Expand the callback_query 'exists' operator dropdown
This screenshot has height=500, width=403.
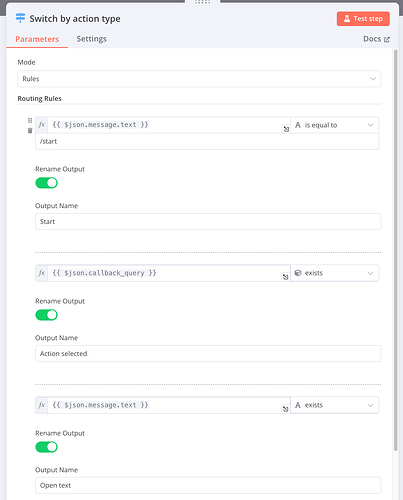[x=334, y=273]
